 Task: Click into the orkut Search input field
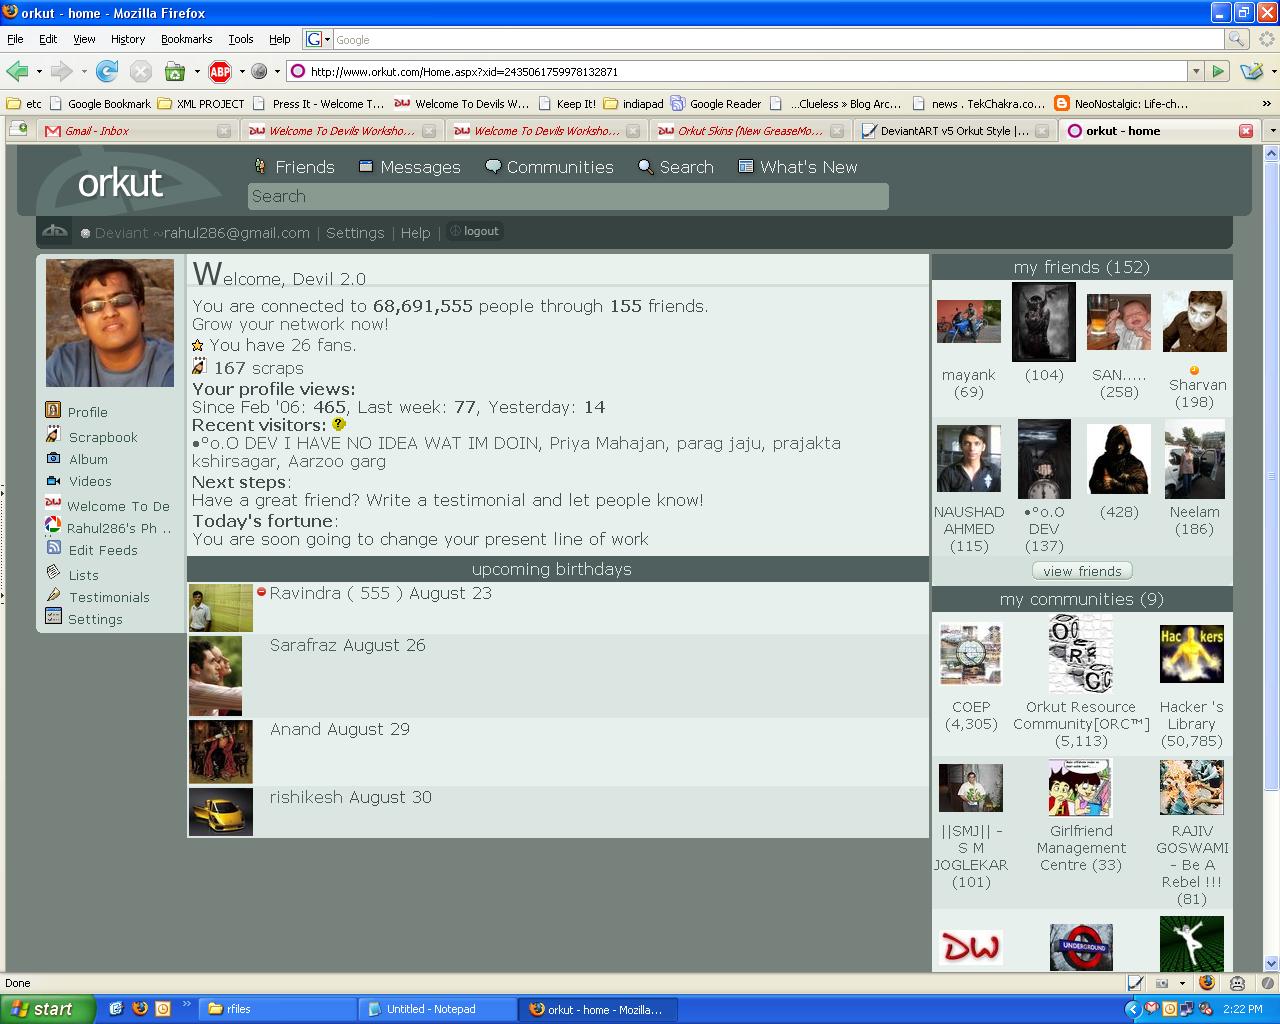(x=568, y=196)
